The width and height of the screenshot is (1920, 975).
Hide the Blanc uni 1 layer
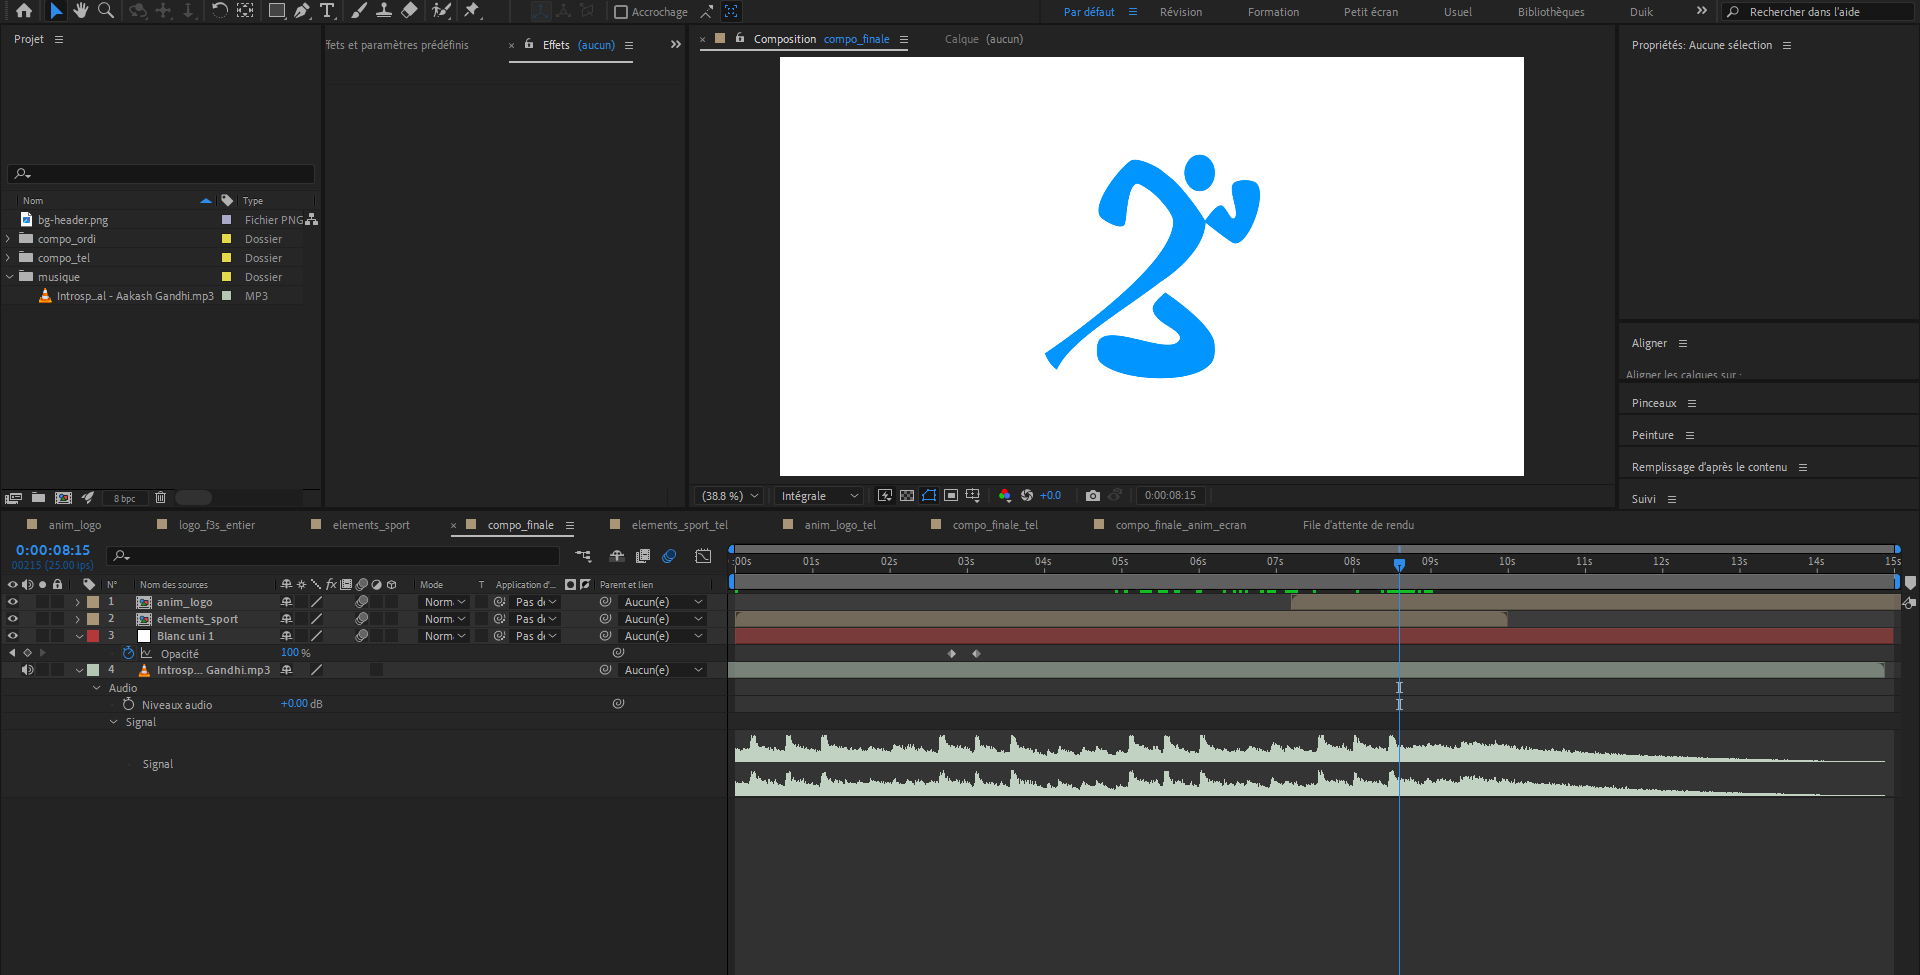click(x=13, y=636)
